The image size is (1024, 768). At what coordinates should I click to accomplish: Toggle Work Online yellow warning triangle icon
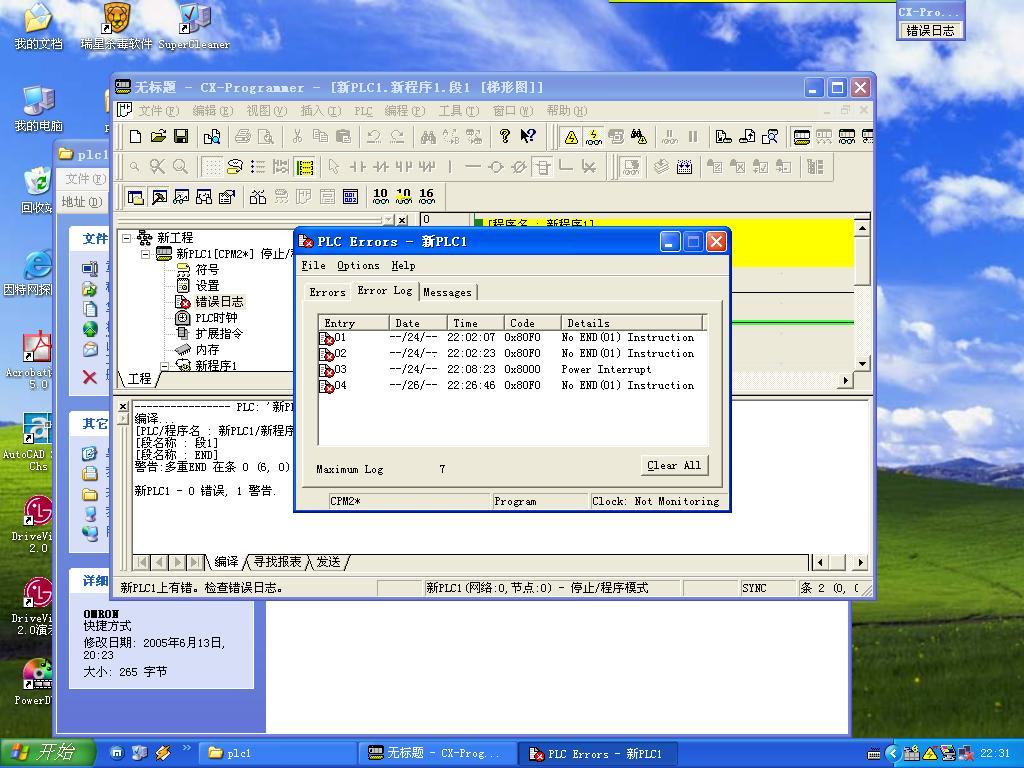coord(571,136)
